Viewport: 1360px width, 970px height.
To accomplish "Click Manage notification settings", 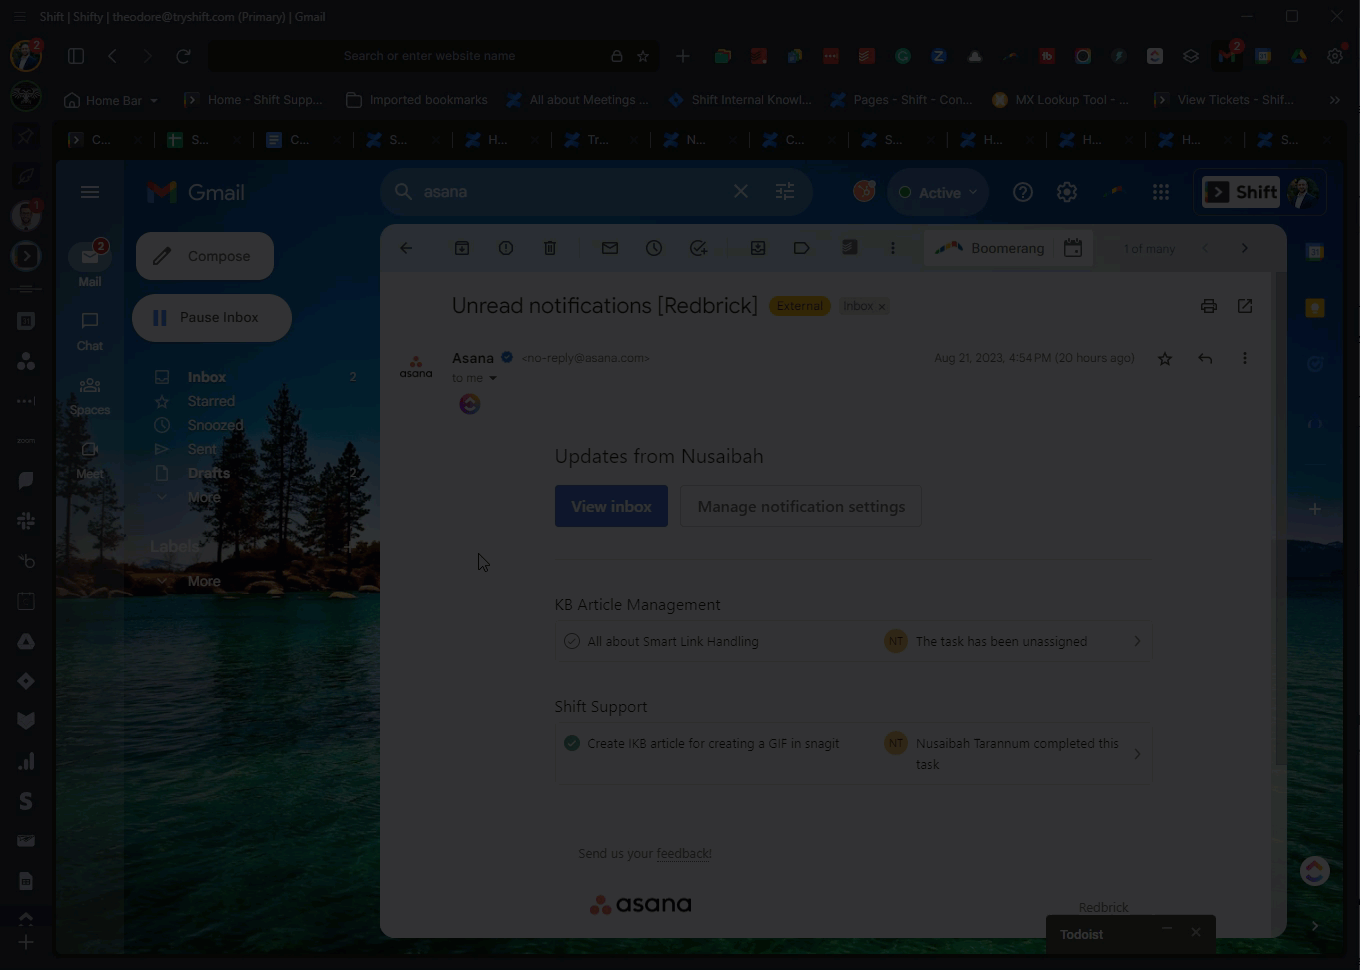I will (801, 507).
